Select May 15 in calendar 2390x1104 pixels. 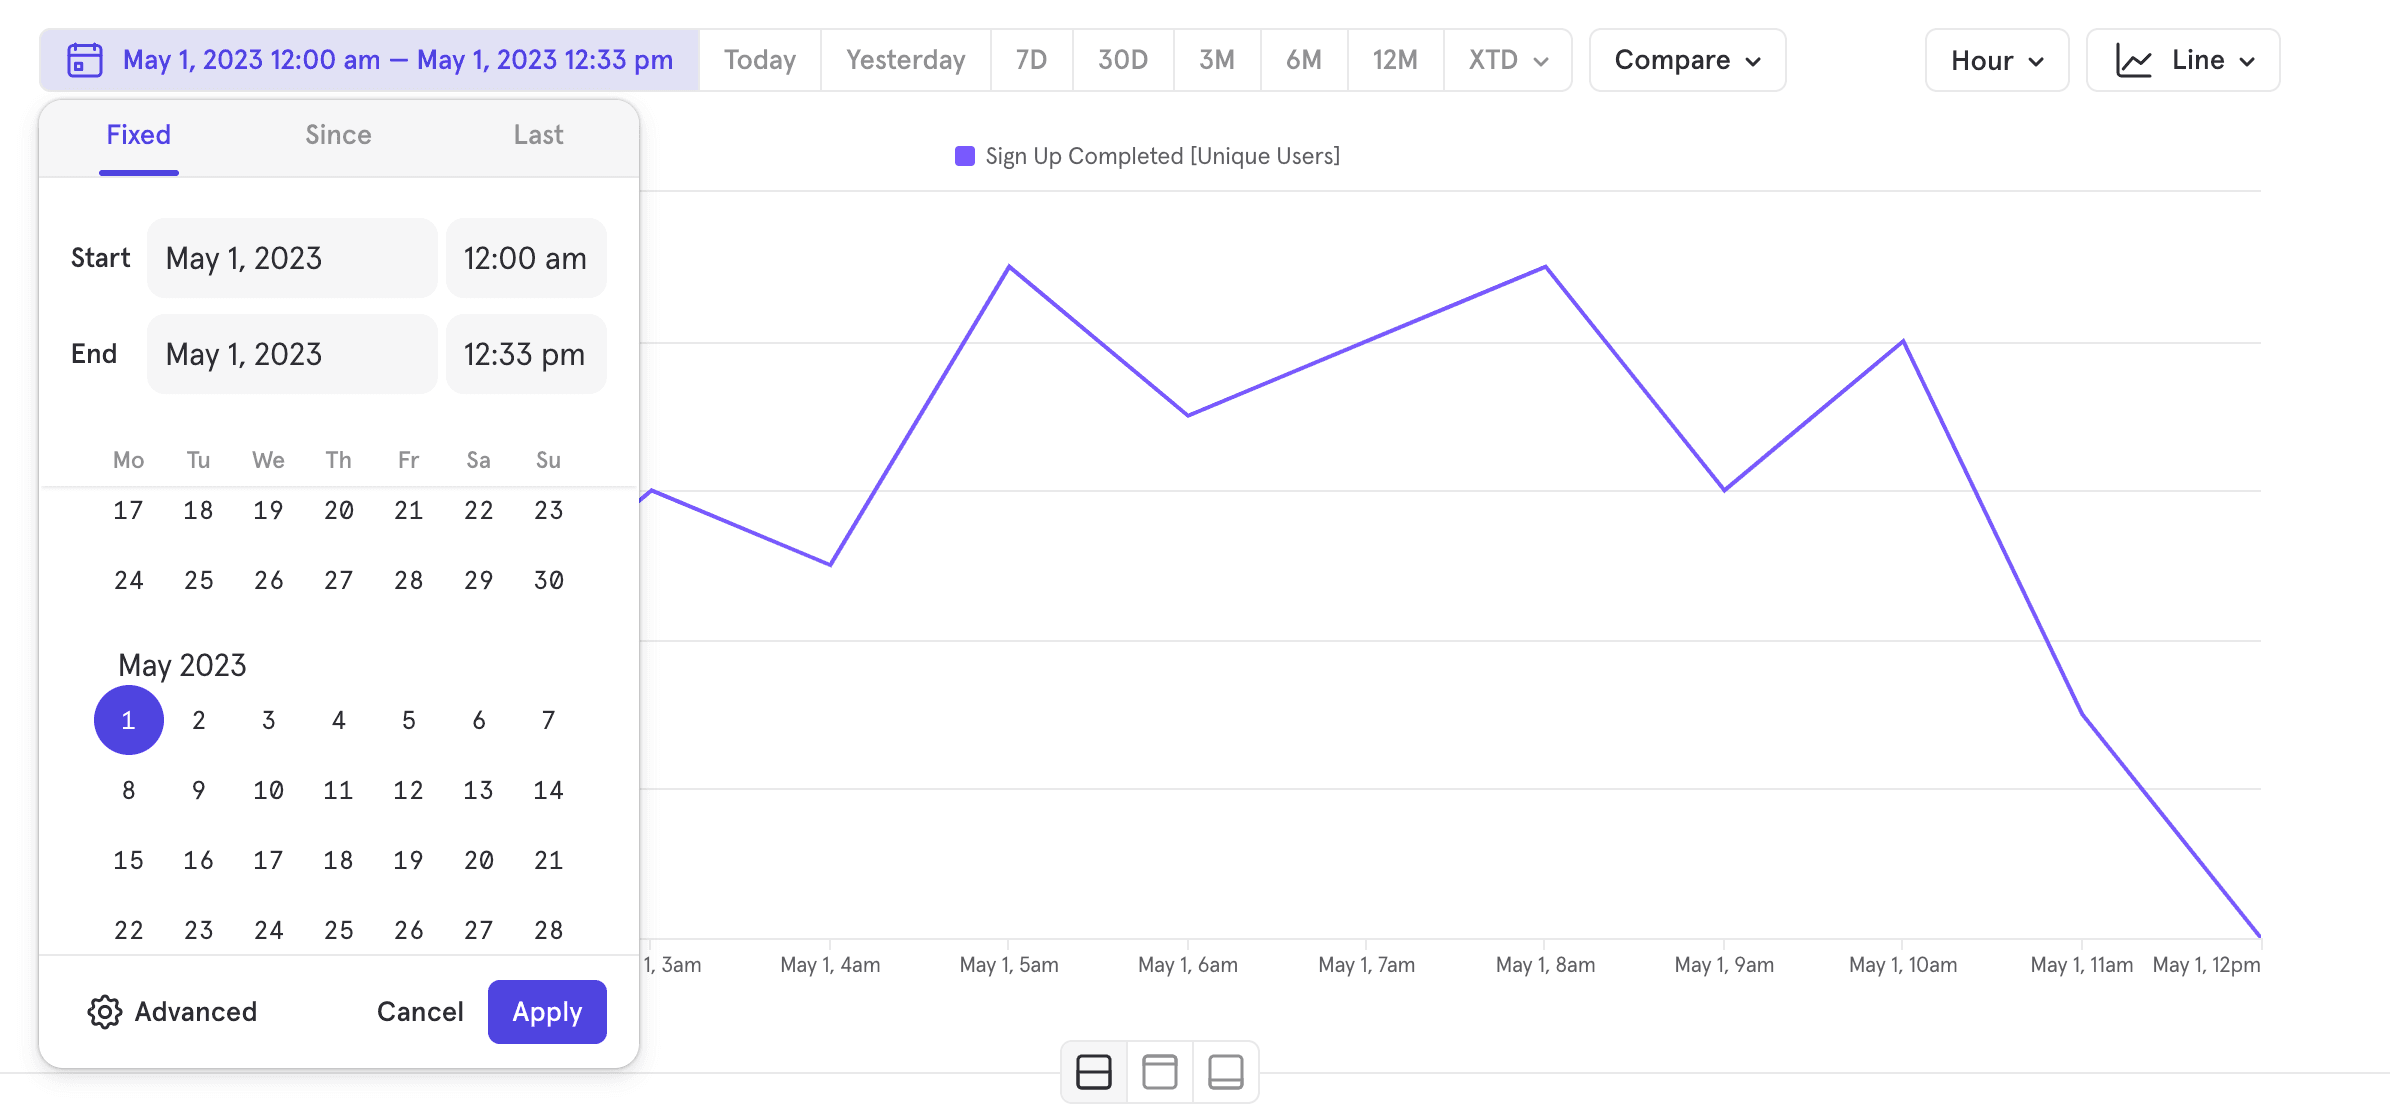(128, 860)
